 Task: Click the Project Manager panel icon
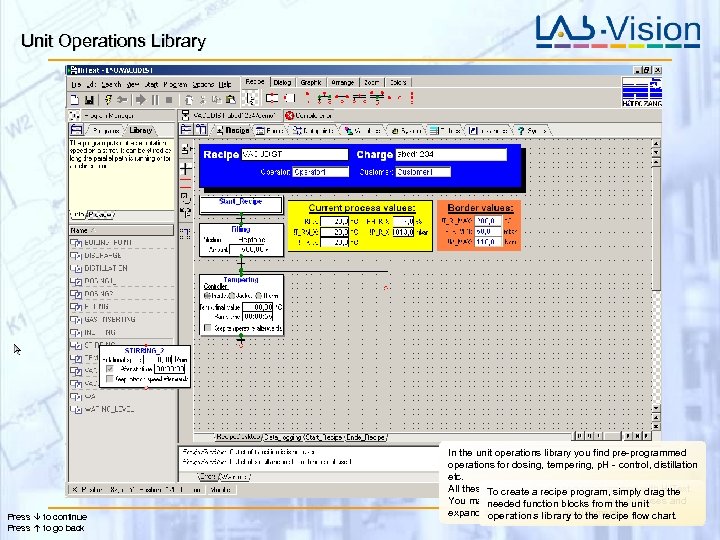pyautogui.click(x=75, y=115)
